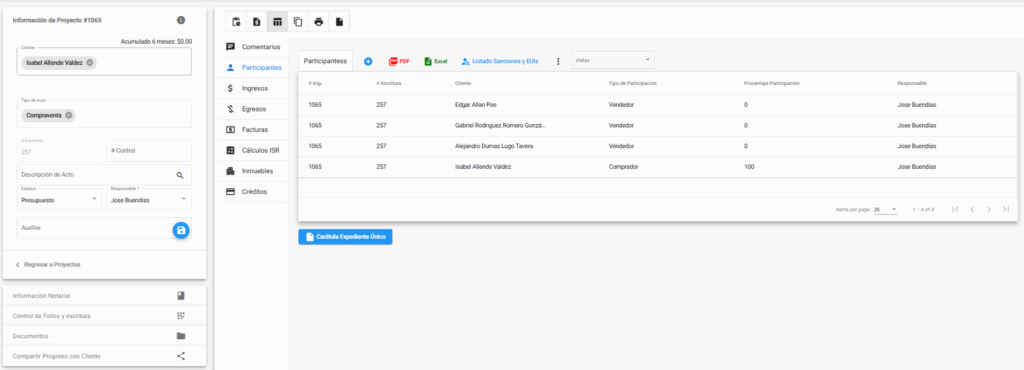This screenshot has width=1024, height=370.
Task: Click the #-Control input field
Action: [x=149, y=151]
